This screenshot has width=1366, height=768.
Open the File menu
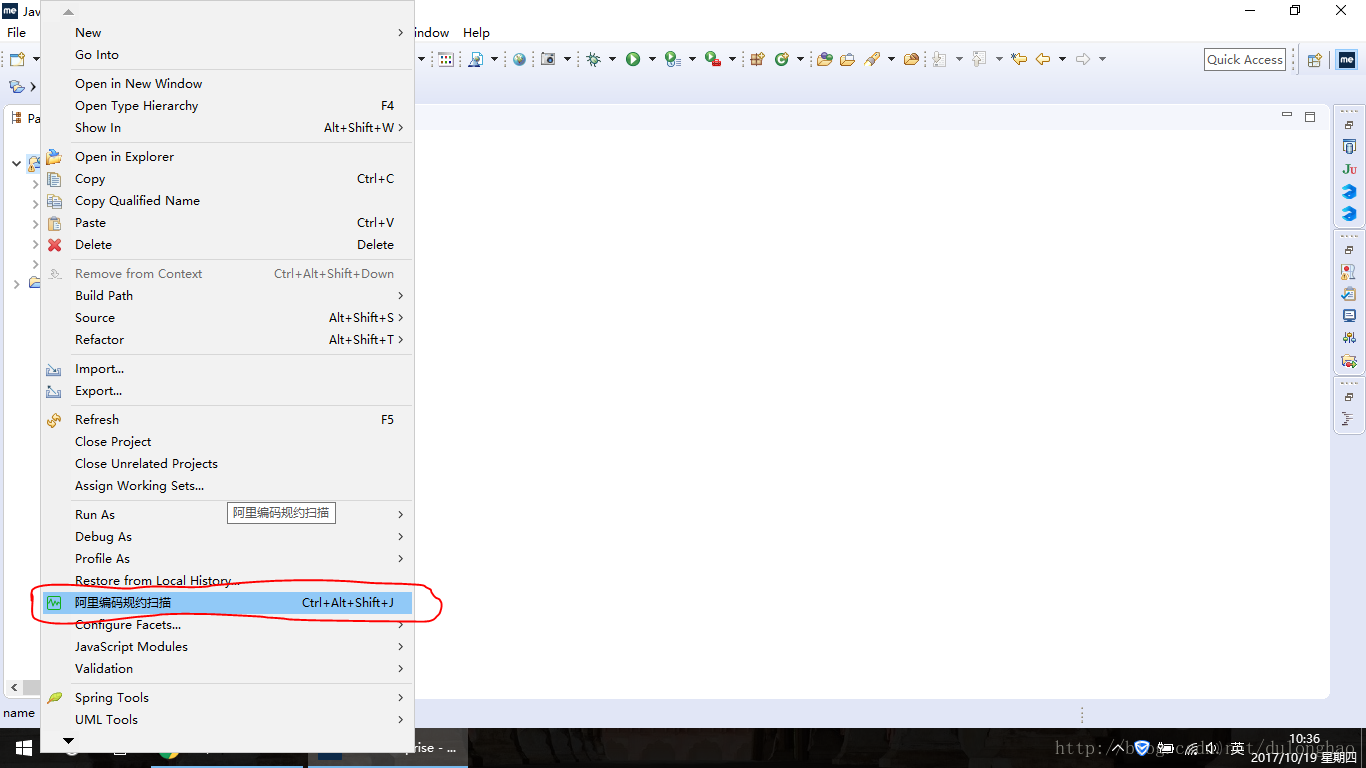point(17,33)
